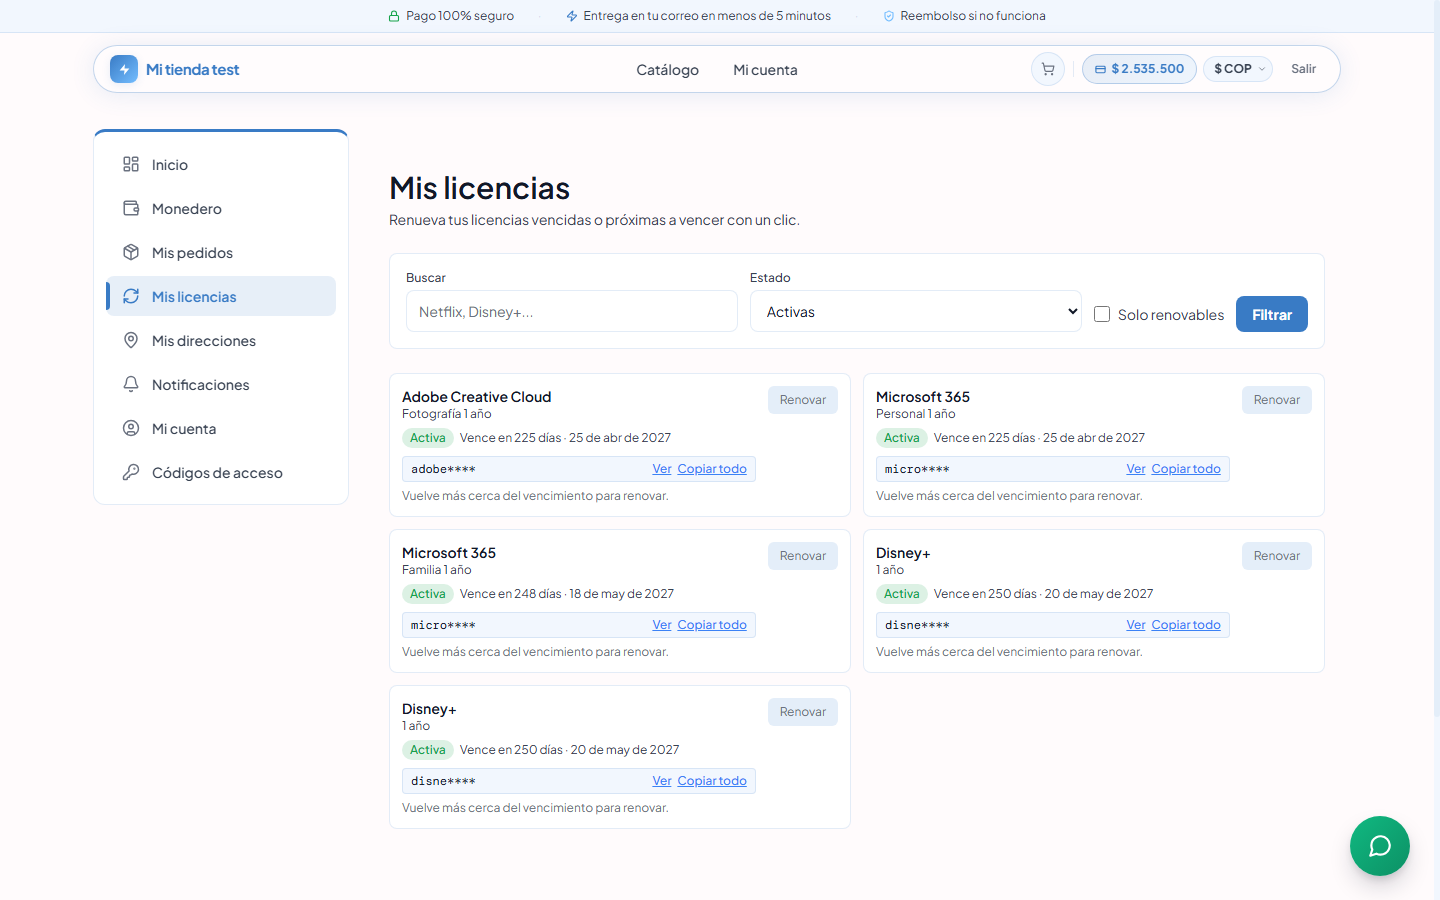Click the Mis pedidos box icon

click(x=131, y=252)
